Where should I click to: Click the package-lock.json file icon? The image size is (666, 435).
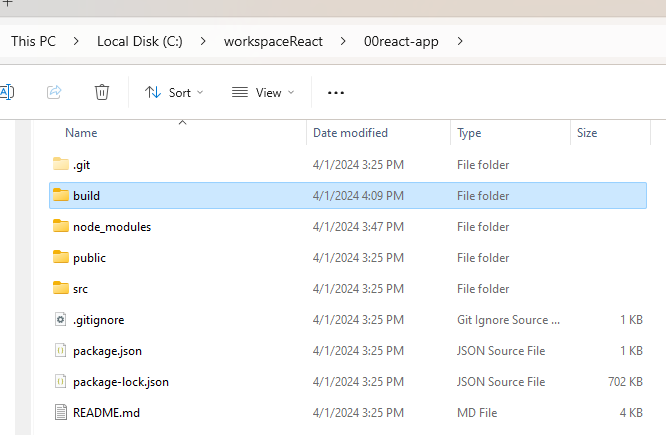pyautogui.click(x=61, y=381)
